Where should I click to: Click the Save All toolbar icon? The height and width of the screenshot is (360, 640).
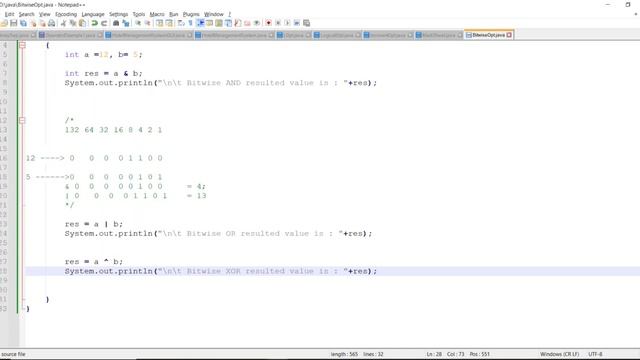pyautogui.click(x=23, y=23)
